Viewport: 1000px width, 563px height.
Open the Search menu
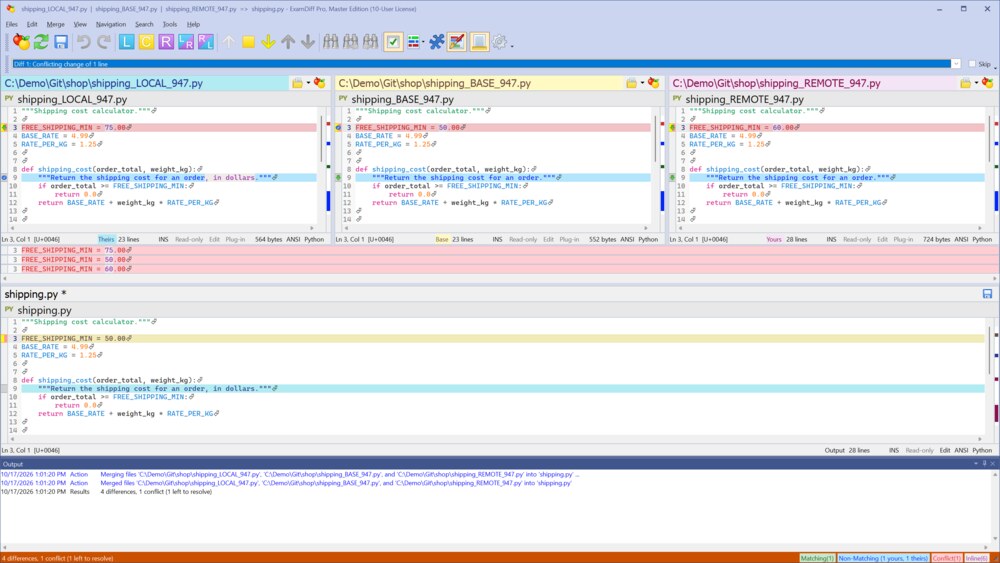pyautogui.click(x=144, y=24)
